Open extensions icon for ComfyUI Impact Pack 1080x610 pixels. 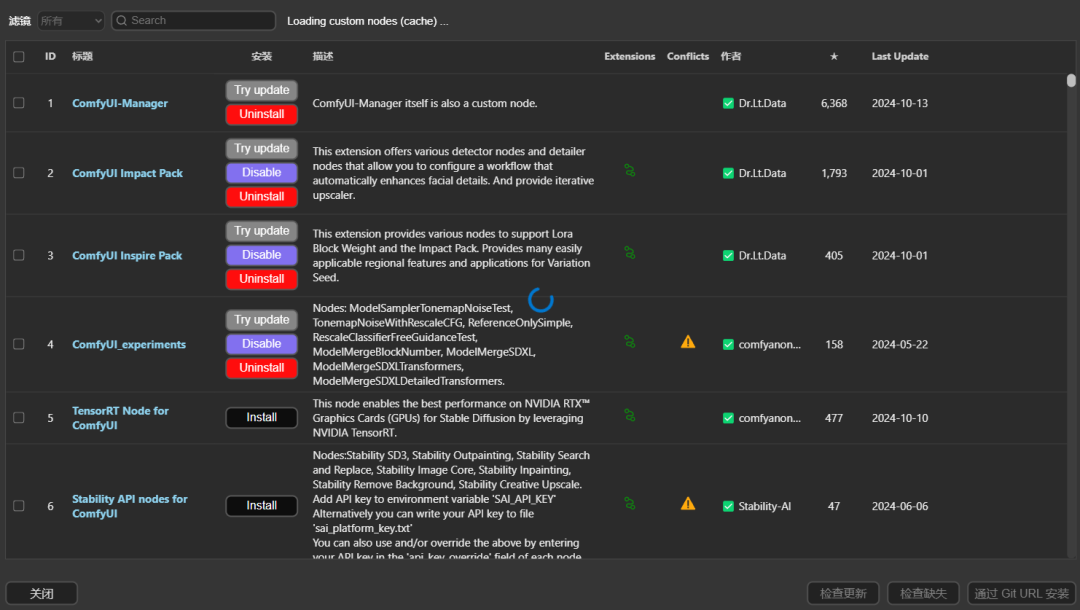click(630, 170)
